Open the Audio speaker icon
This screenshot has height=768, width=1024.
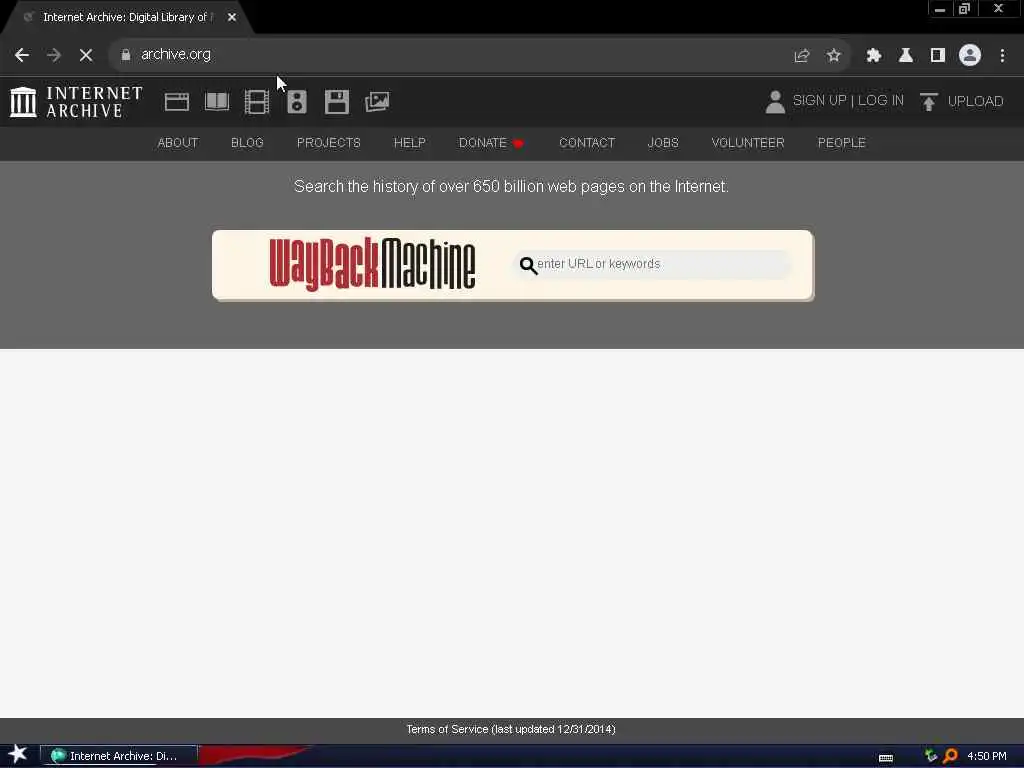tap(296, 102)
